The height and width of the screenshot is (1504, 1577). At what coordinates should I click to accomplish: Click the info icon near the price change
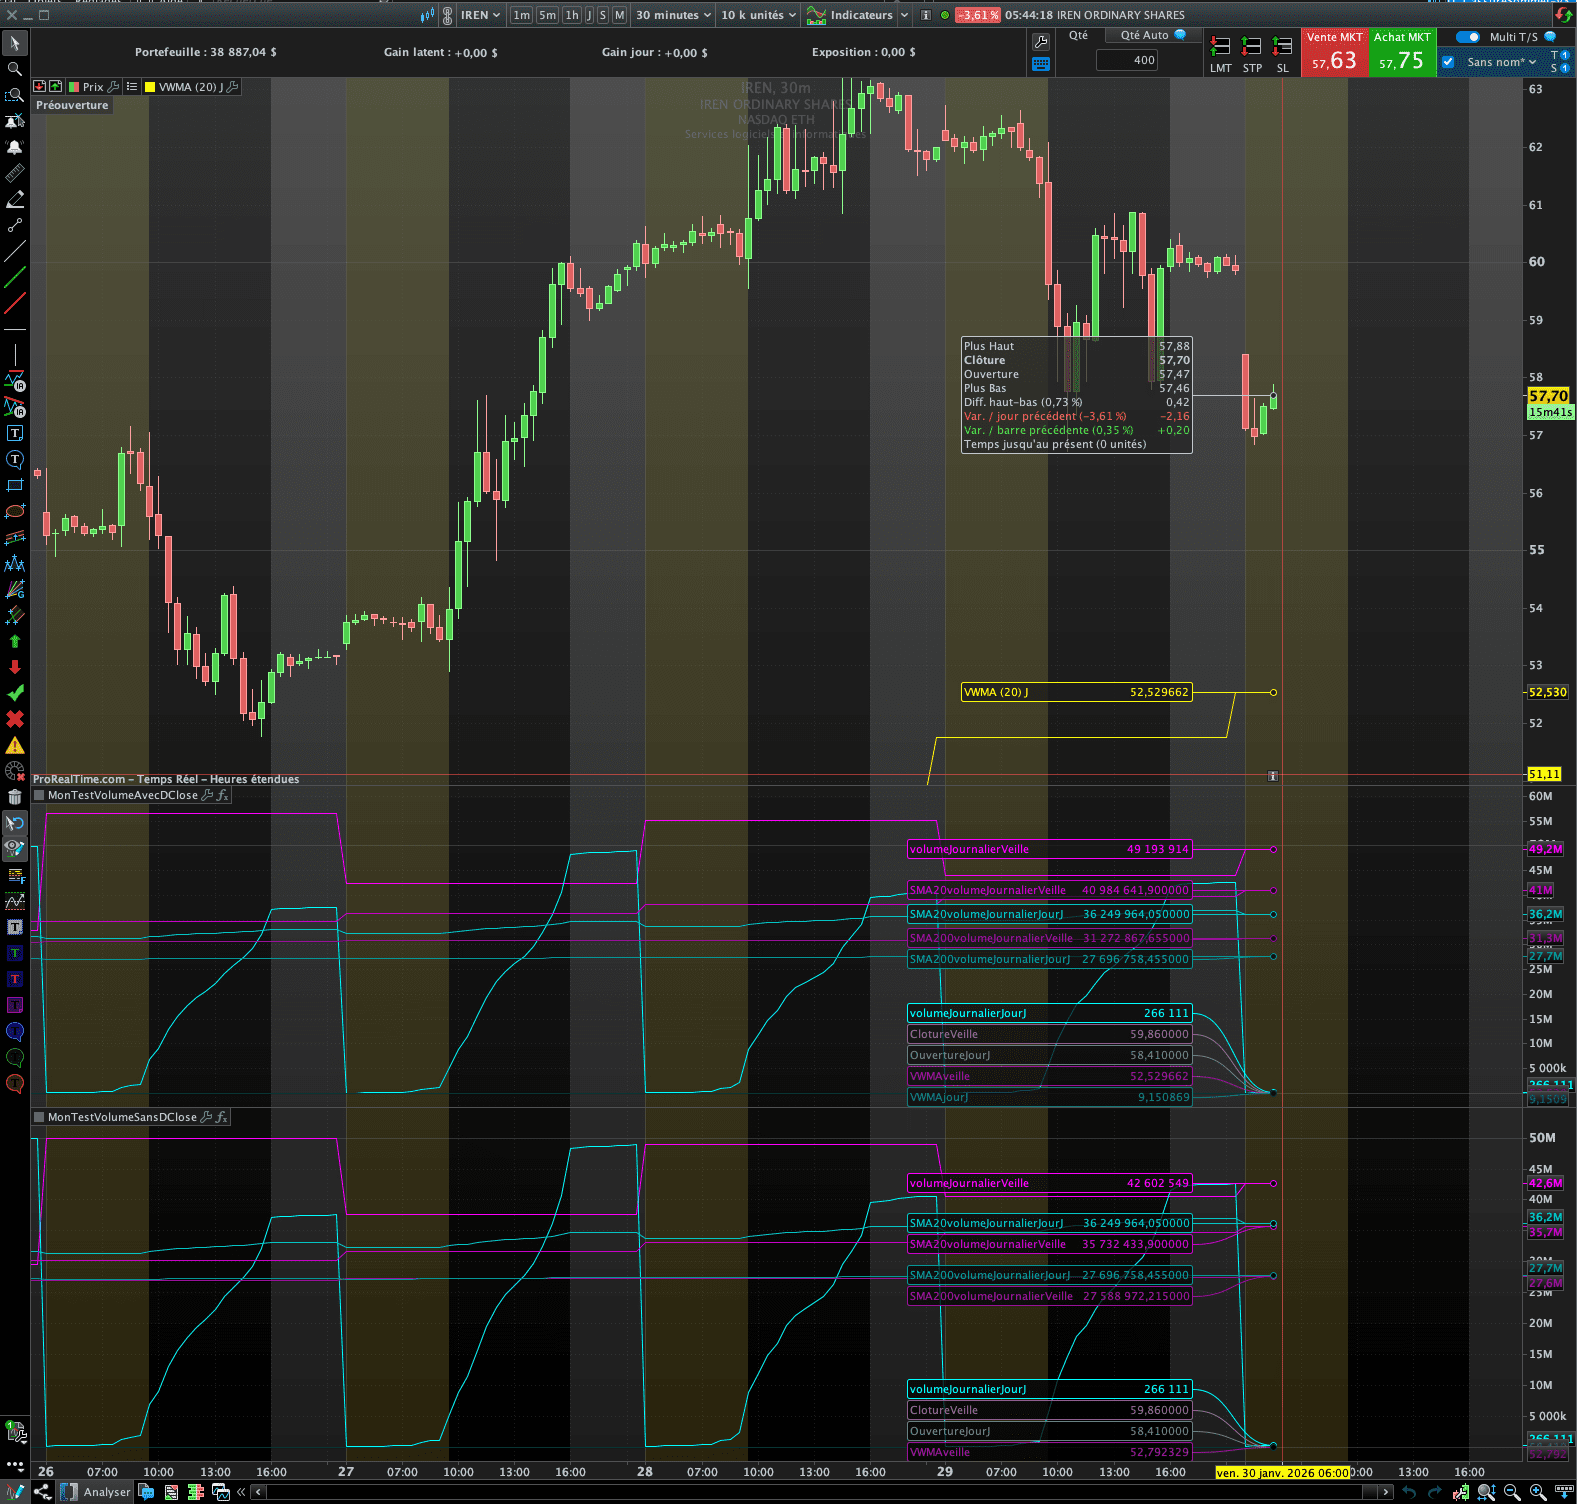coord(925,15)
